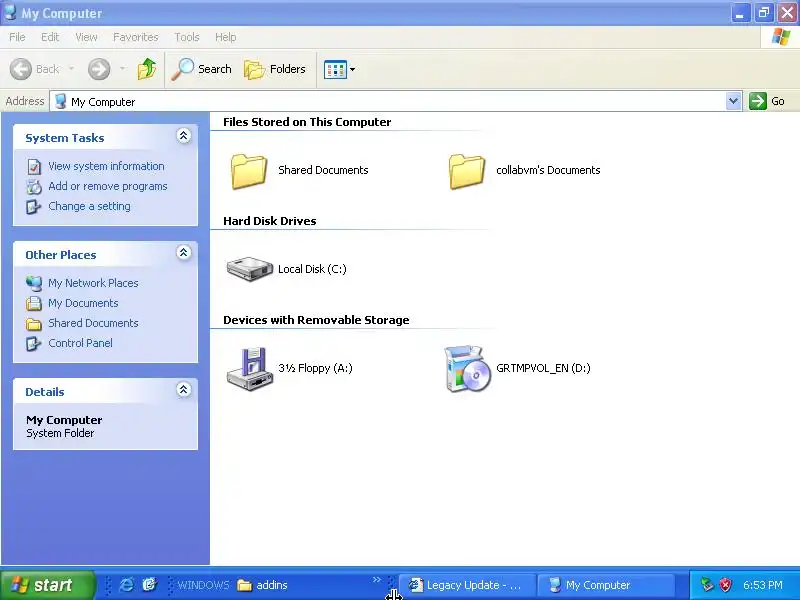This screenshot has height=600, width=800.
Task: Click the My Network Places icon
Action: click(34, 283)
